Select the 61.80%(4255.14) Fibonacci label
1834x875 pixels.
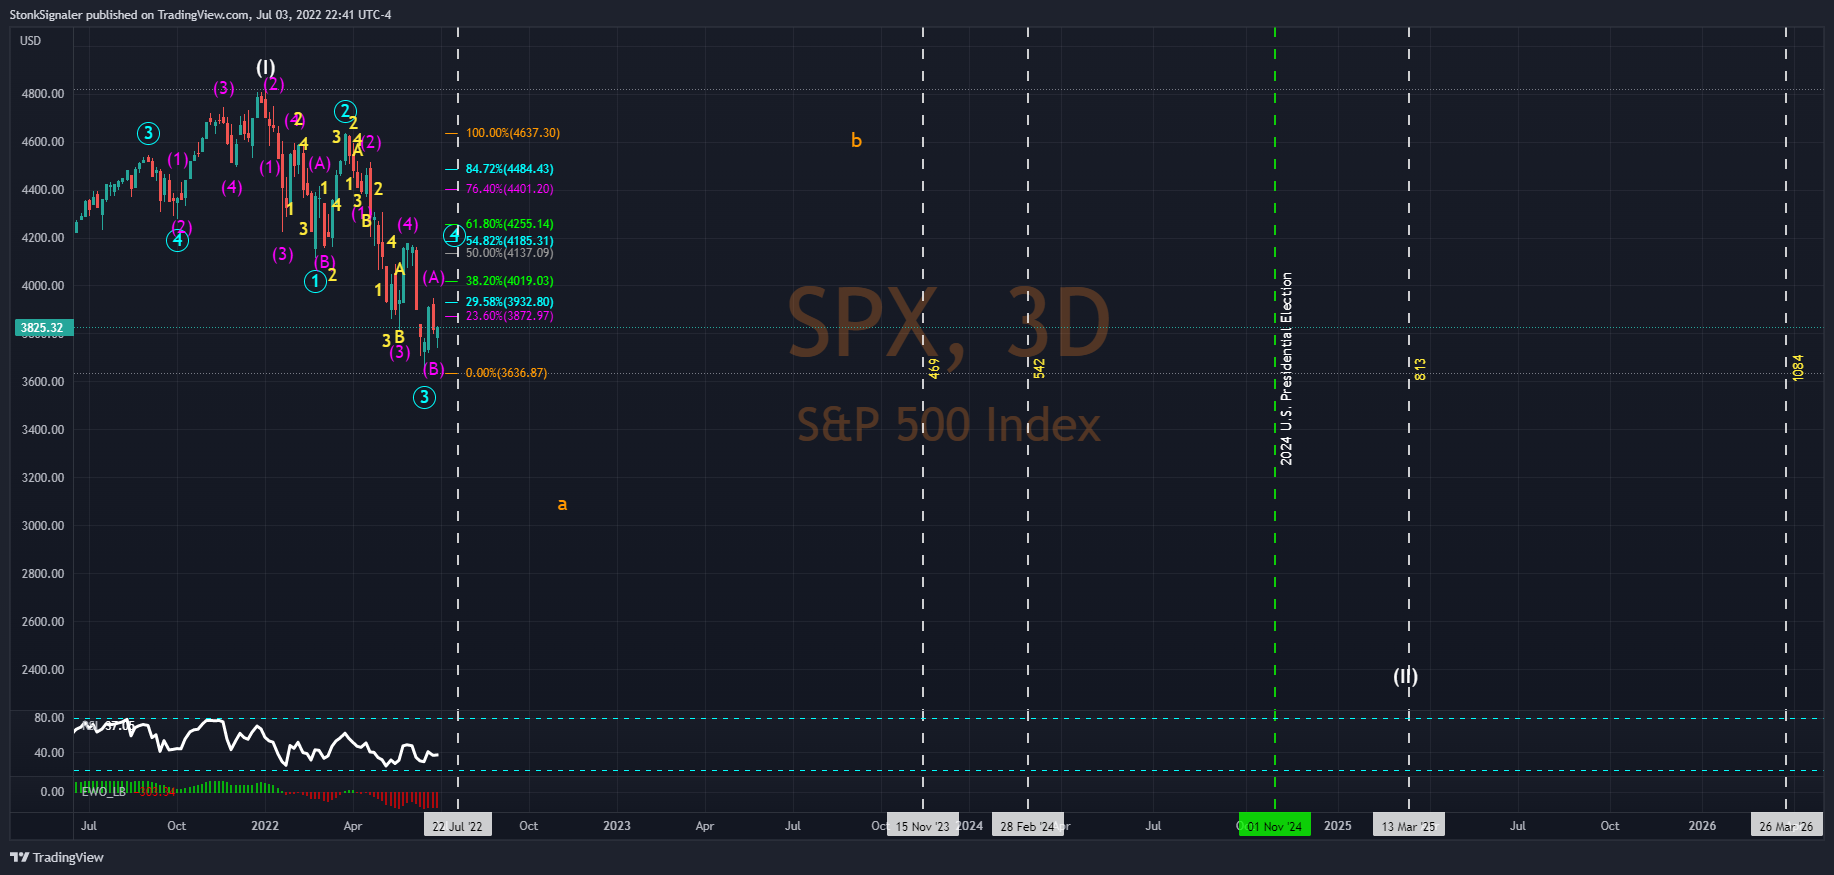coord(510,224)
